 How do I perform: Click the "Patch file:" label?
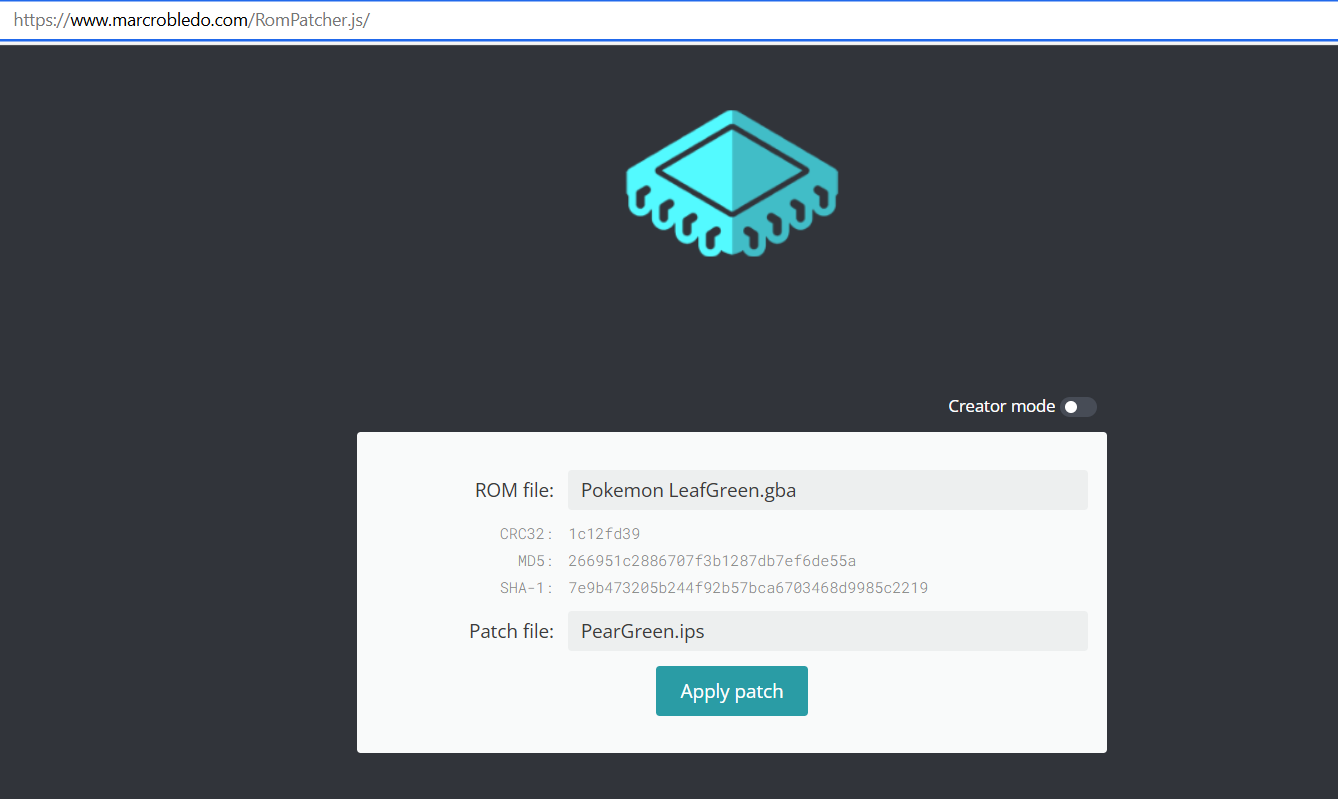click(x=511, y=632)
